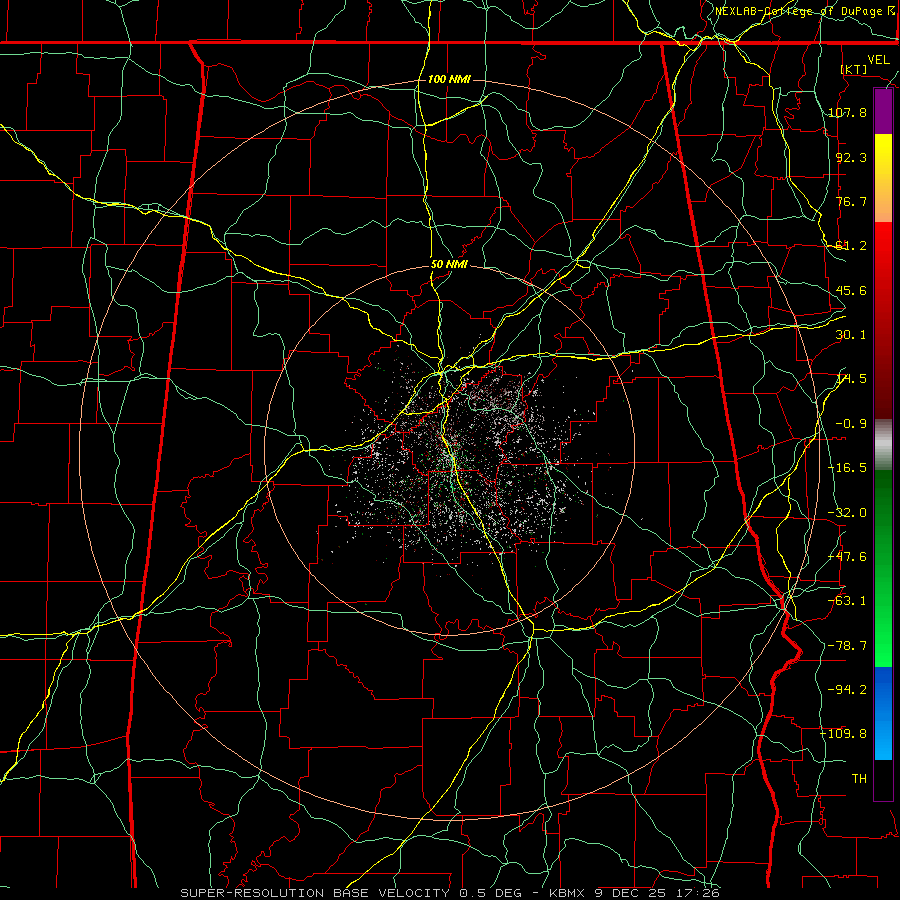Click the -63.1 velocity scale value
Screen dimensions: 900x900
[847, 601]
